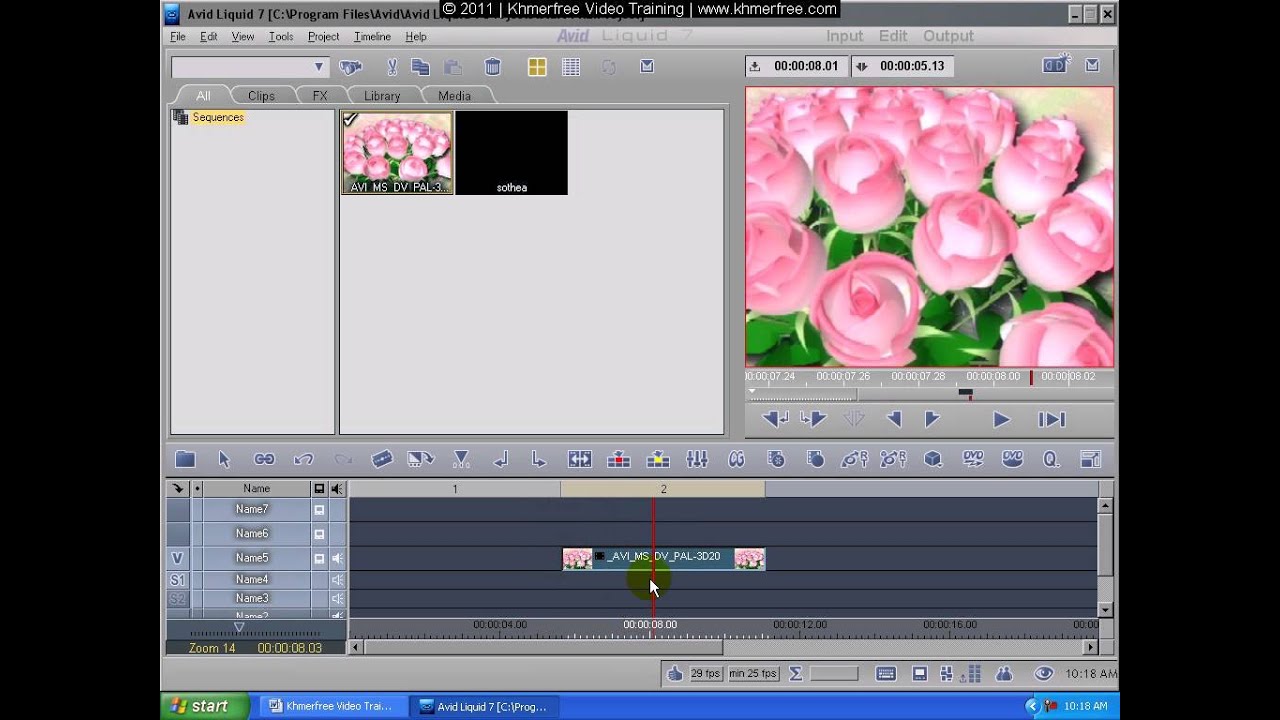Click the Input mode button

[844, 36]
